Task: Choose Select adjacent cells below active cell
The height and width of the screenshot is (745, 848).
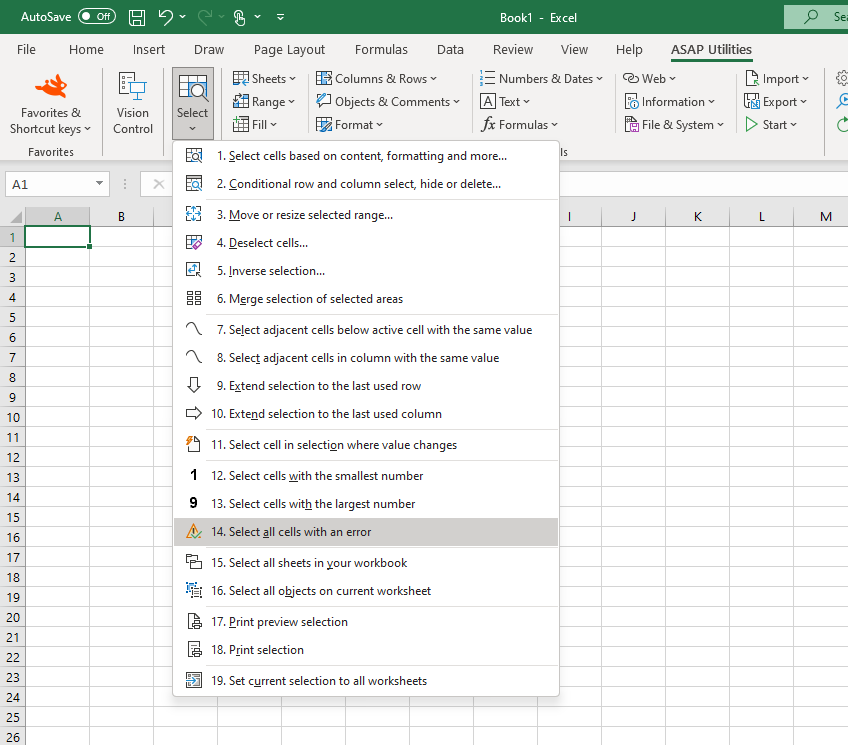Action: tap(366, 330)
